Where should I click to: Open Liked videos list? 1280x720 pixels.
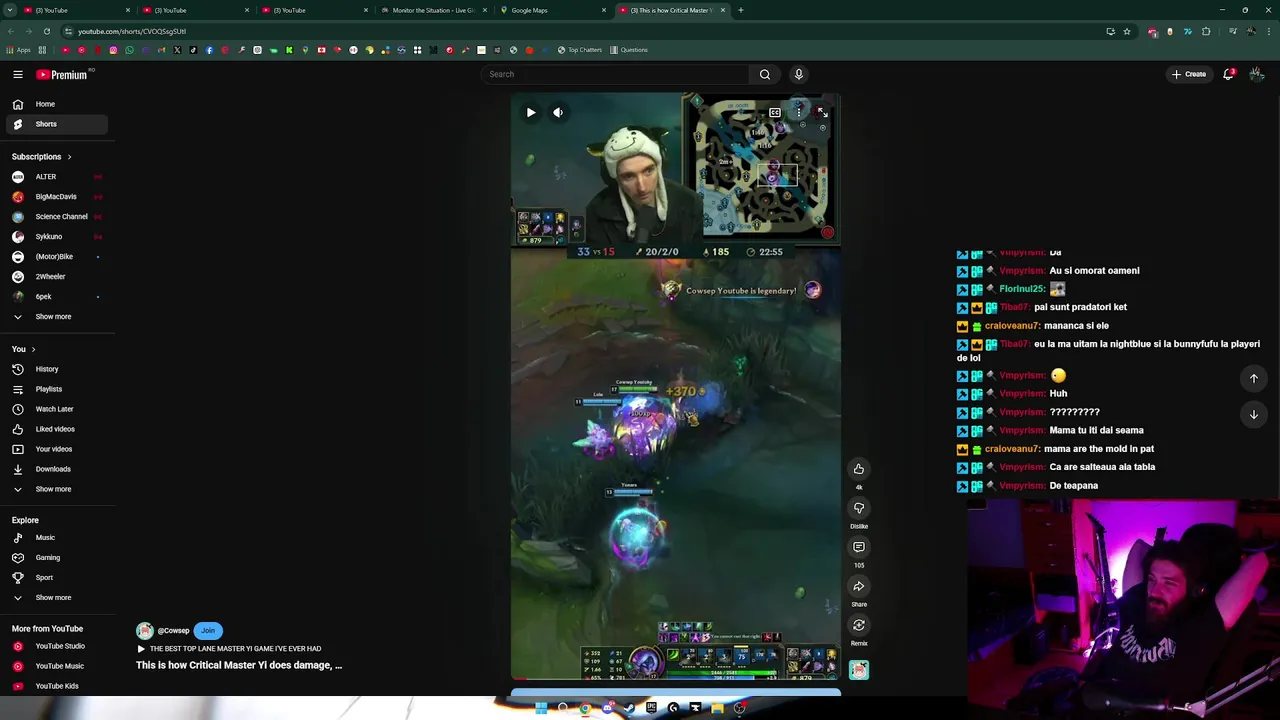[57, 429]
